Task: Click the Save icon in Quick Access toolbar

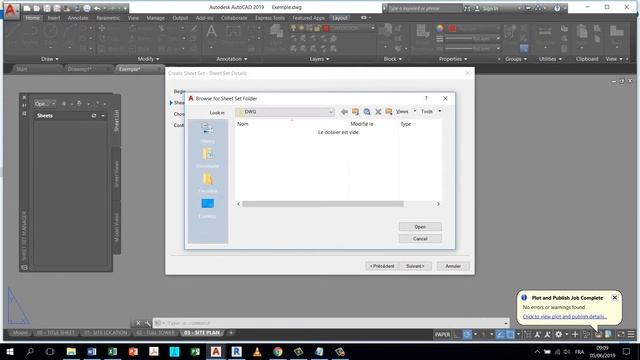Action: (x=47, y=8)
